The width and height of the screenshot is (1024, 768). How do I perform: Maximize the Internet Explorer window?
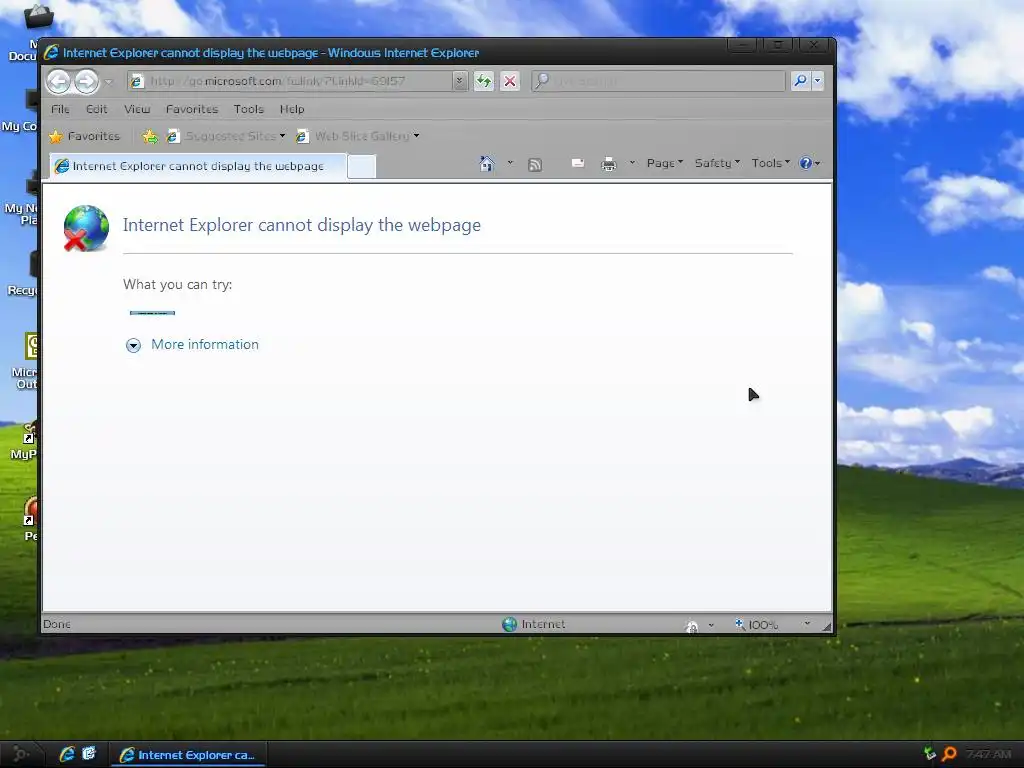click(777, 45)
